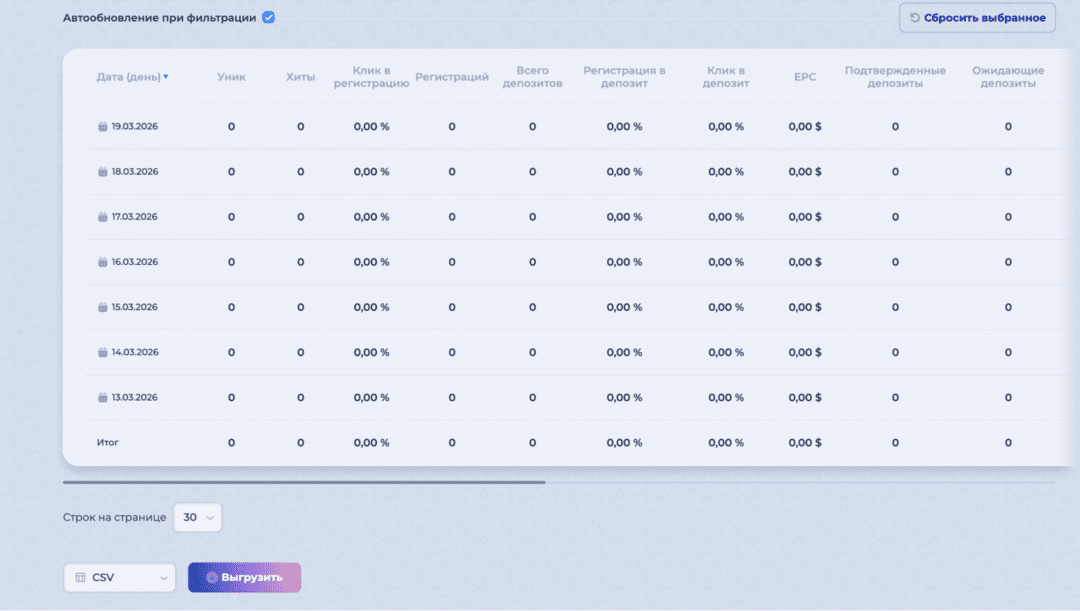Open the CSV export format dropdown
The image size is (1080, 611).
click(119, 577)
